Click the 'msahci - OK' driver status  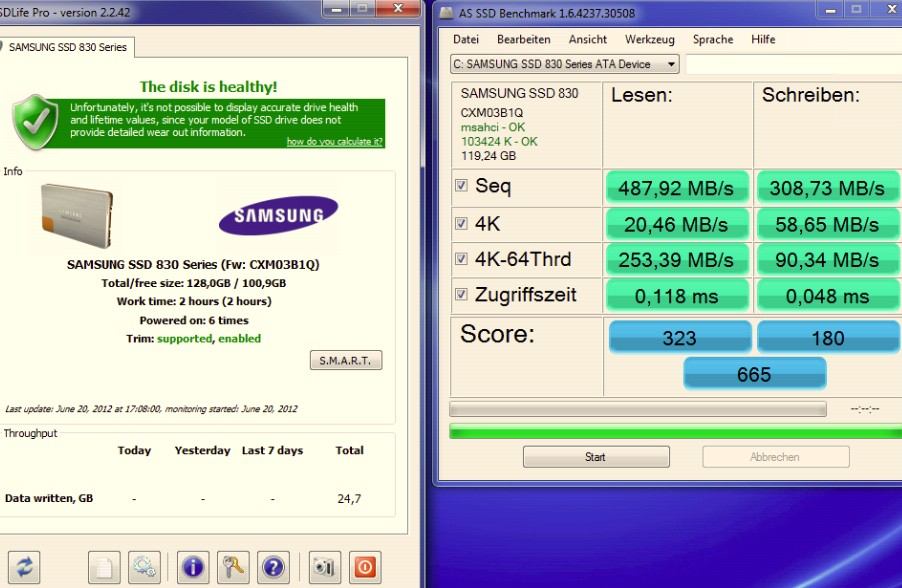pos(493,127)
